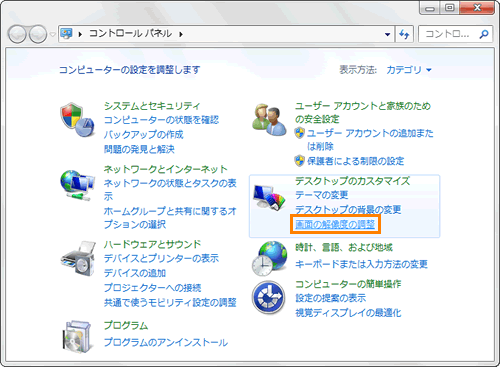The image size is (500, 367).
Task: Click 問題の発見と解決 link
Action: [139, 149]
